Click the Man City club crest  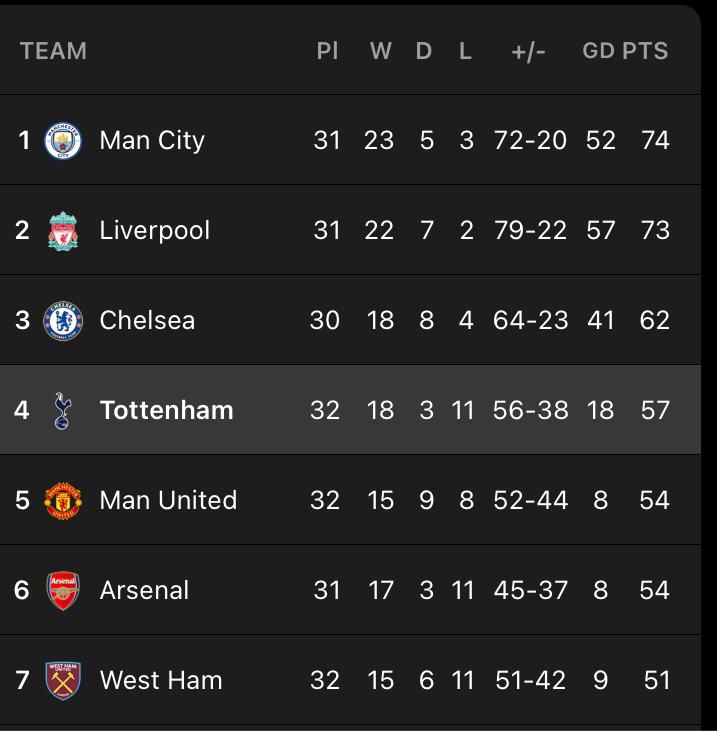pos(63,141)
